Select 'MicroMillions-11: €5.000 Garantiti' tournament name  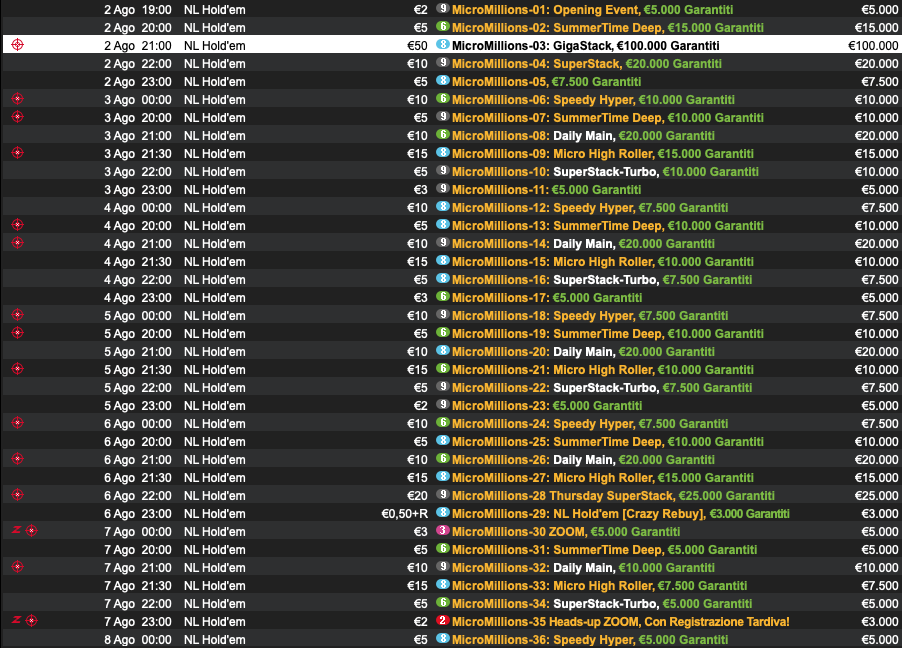point(546,190)
